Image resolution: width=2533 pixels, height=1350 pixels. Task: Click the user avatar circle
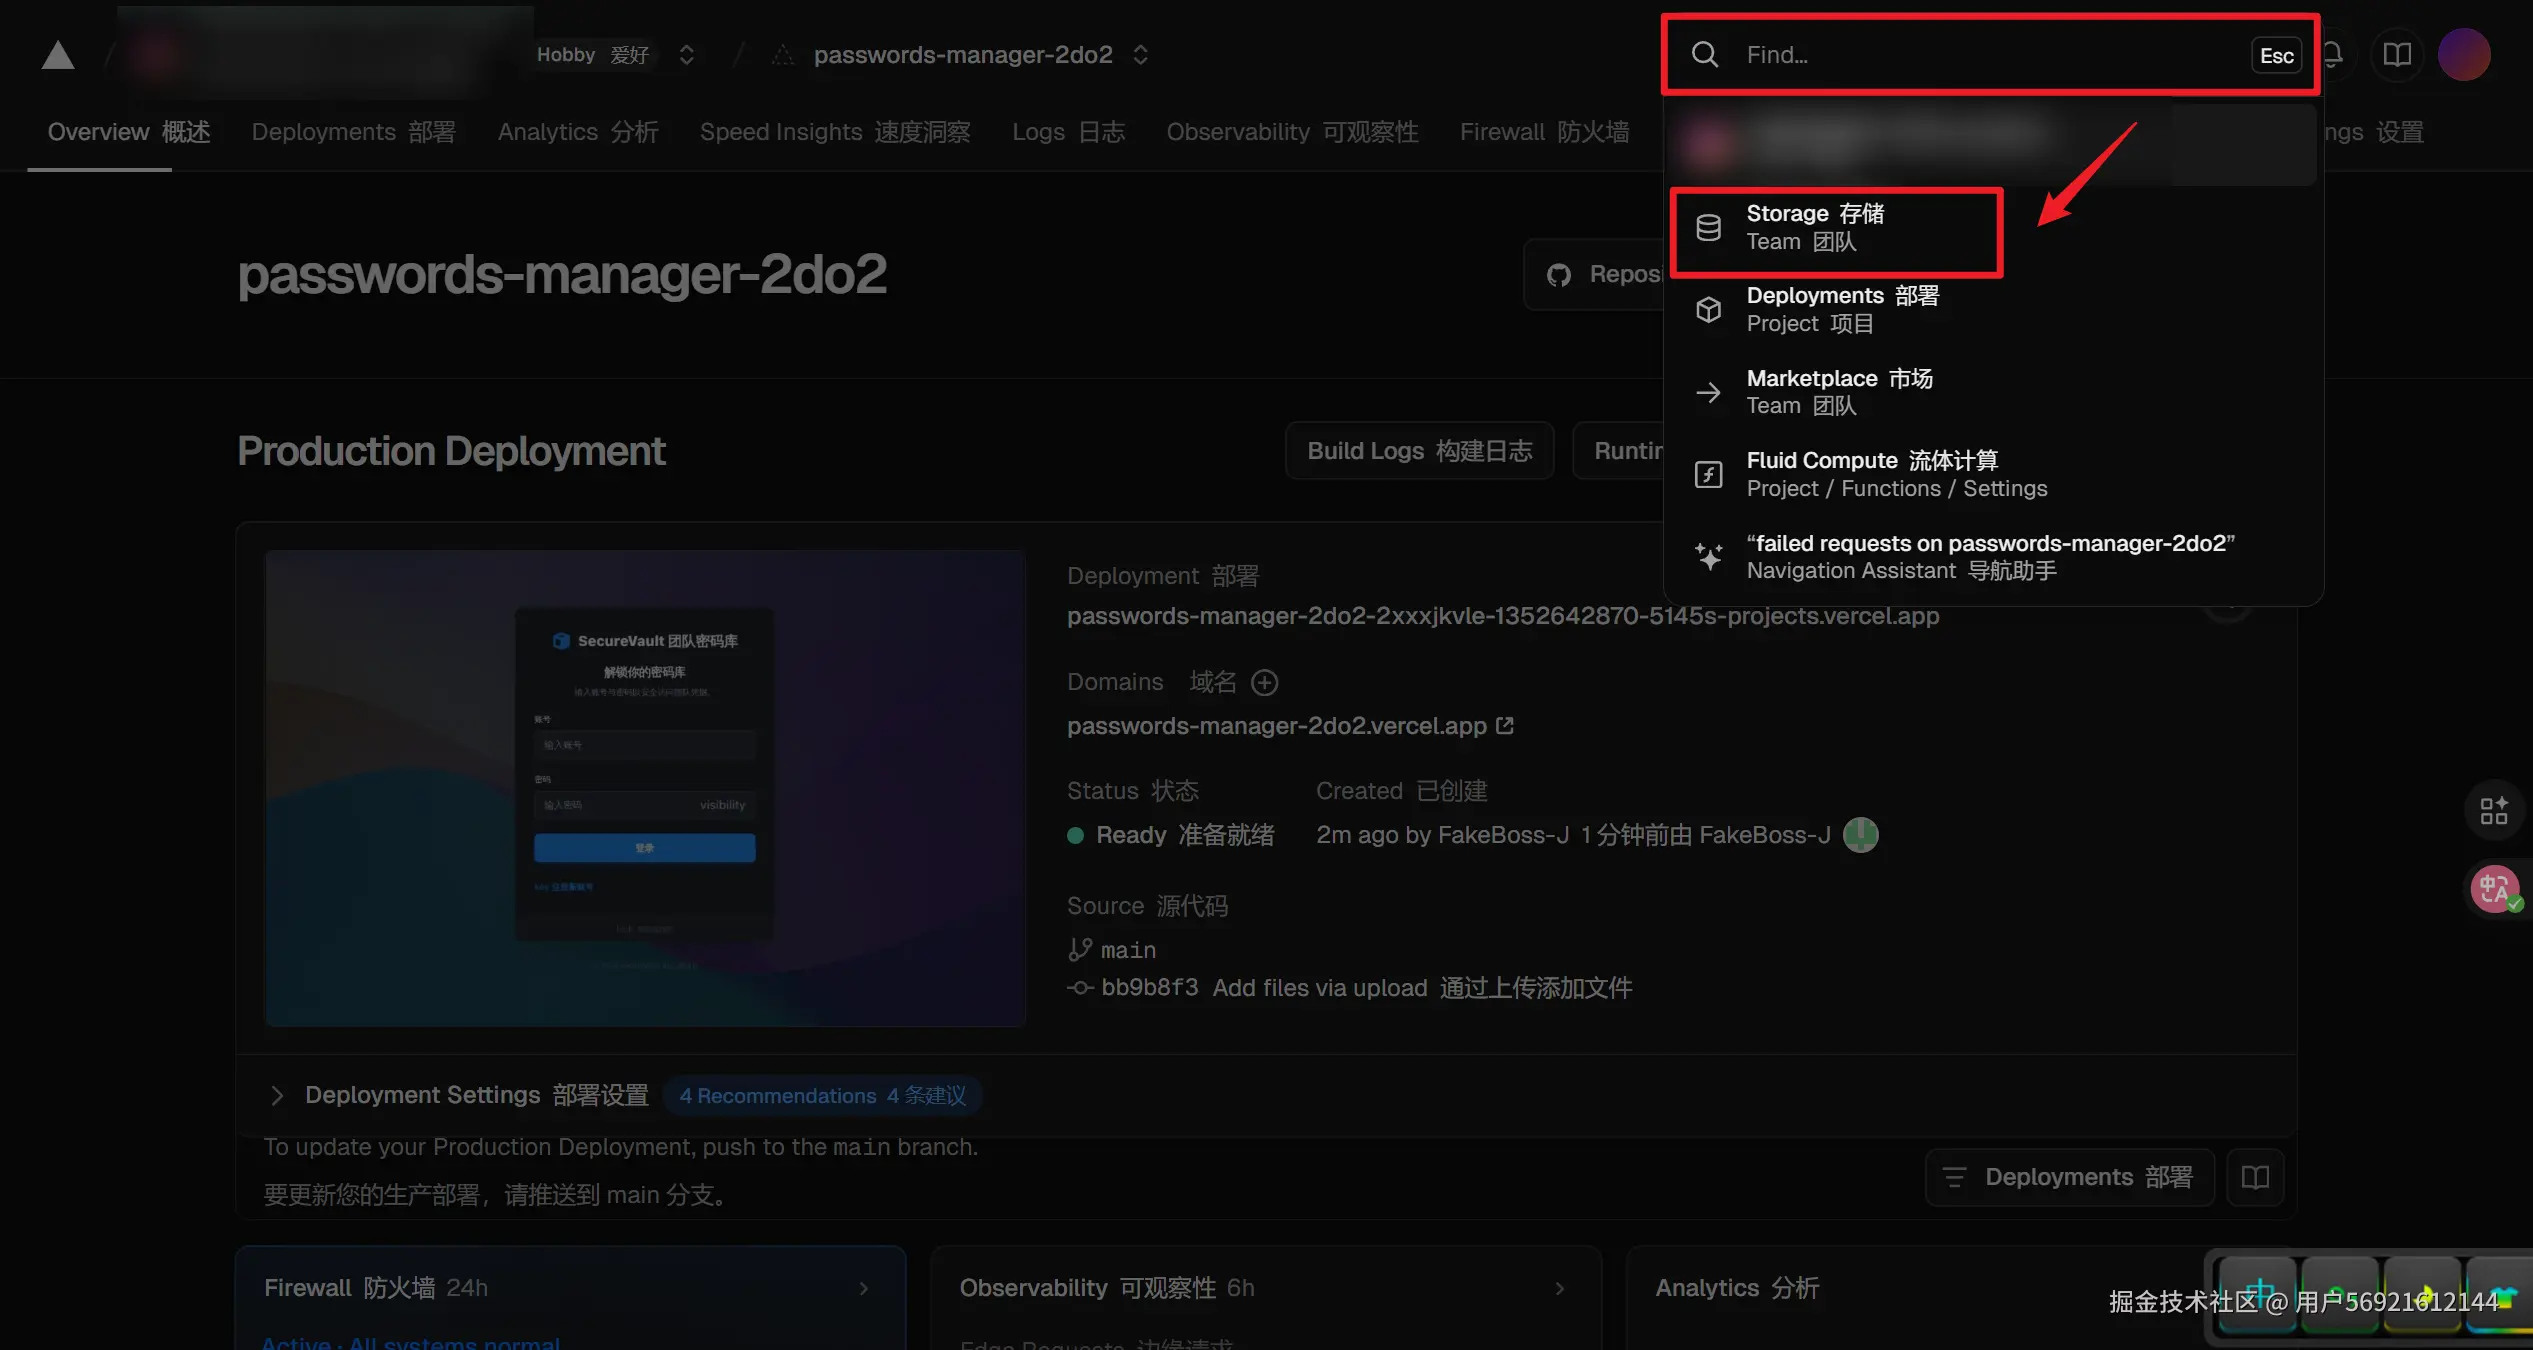click(x=2463, y=55)
